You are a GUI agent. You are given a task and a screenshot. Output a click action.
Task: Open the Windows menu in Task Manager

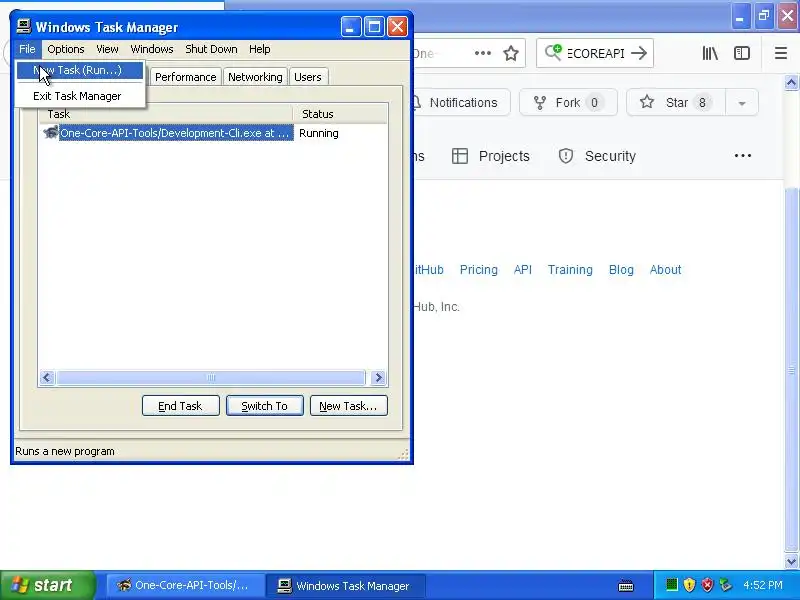[x=152, y=49]
